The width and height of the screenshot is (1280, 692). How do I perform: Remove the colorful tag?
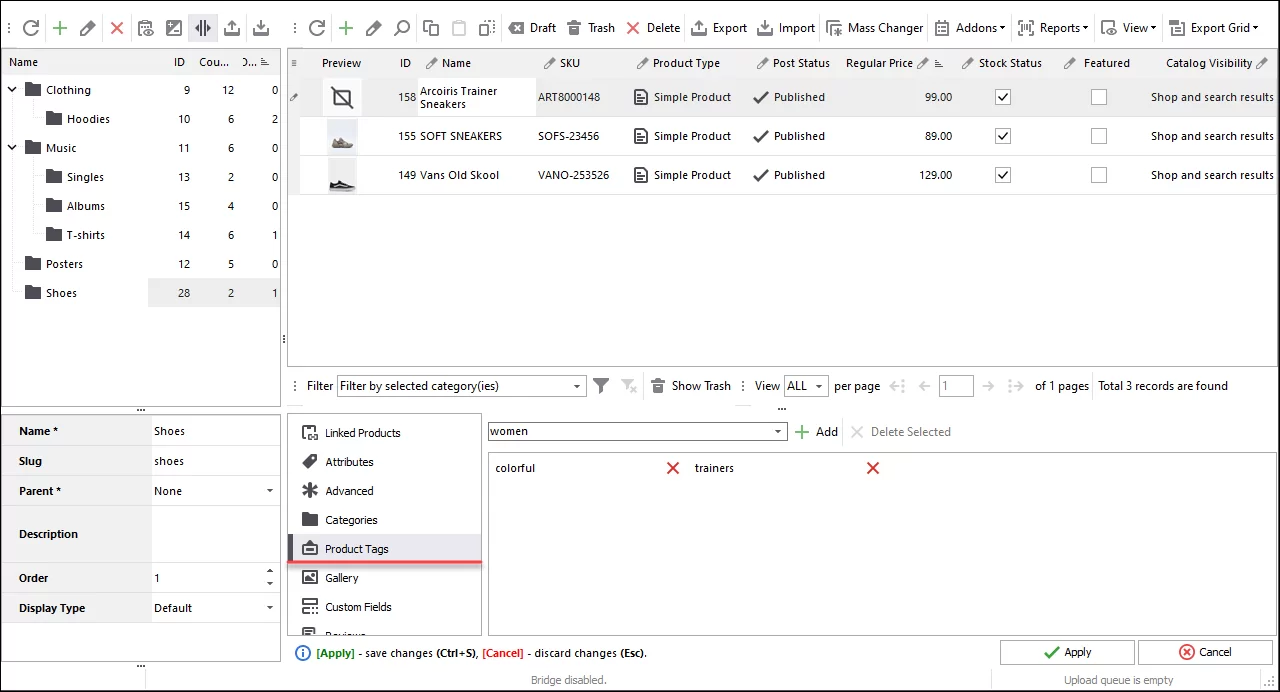pos(672,467)
